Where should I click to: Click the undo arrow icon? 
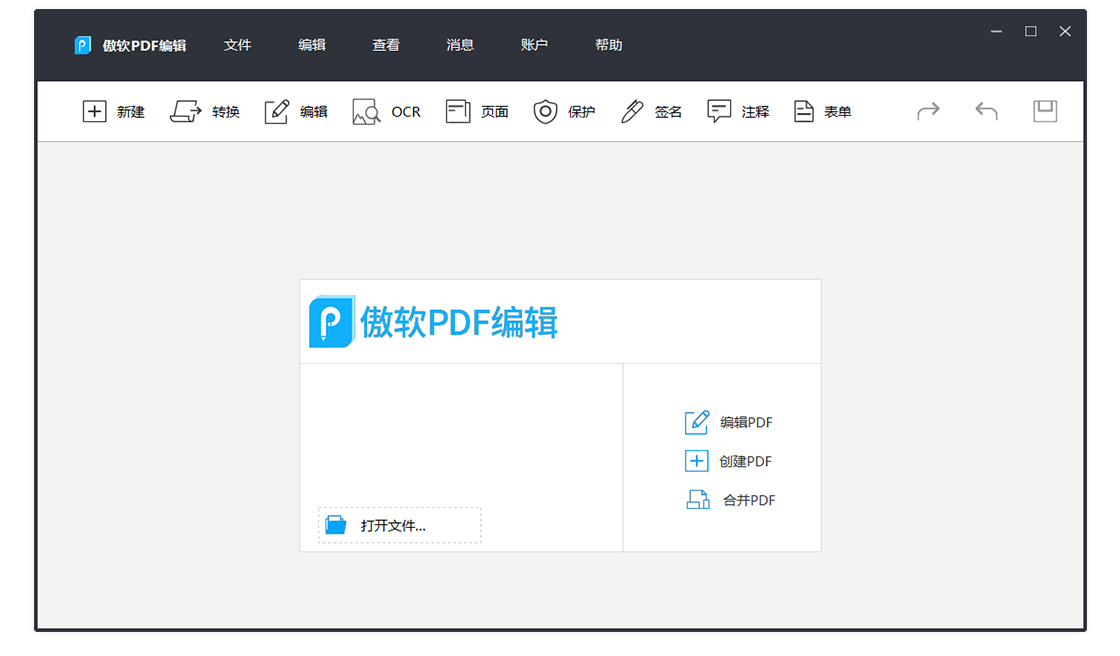pos(986,111)
